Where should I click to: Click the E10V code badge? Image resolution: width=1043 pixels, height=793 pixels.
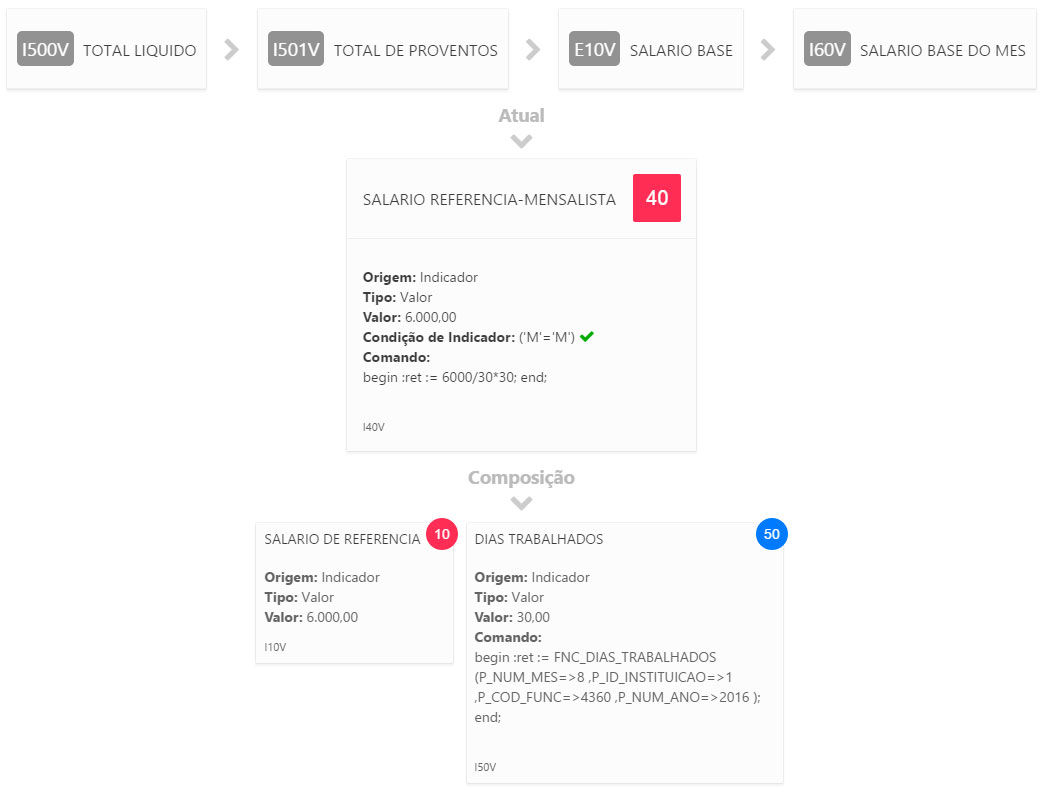(594, 49)
